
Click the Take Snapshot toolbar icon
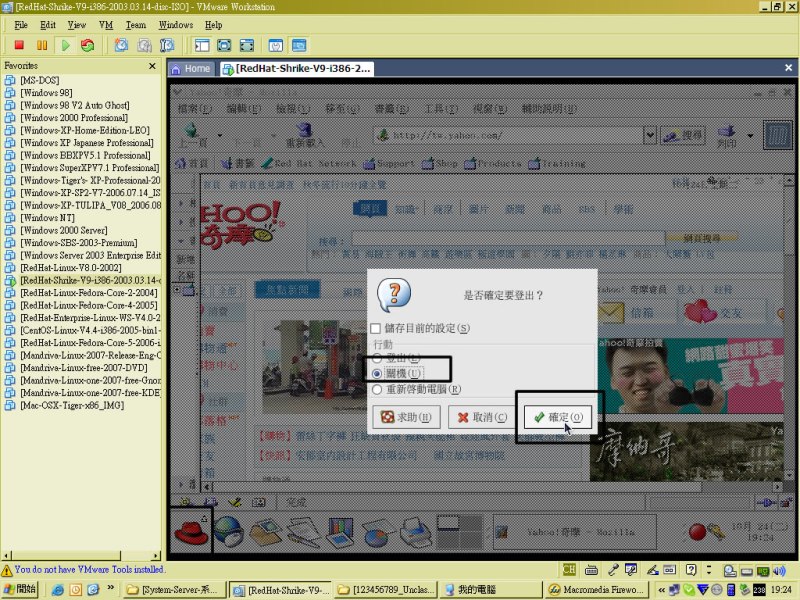(121, 45)
